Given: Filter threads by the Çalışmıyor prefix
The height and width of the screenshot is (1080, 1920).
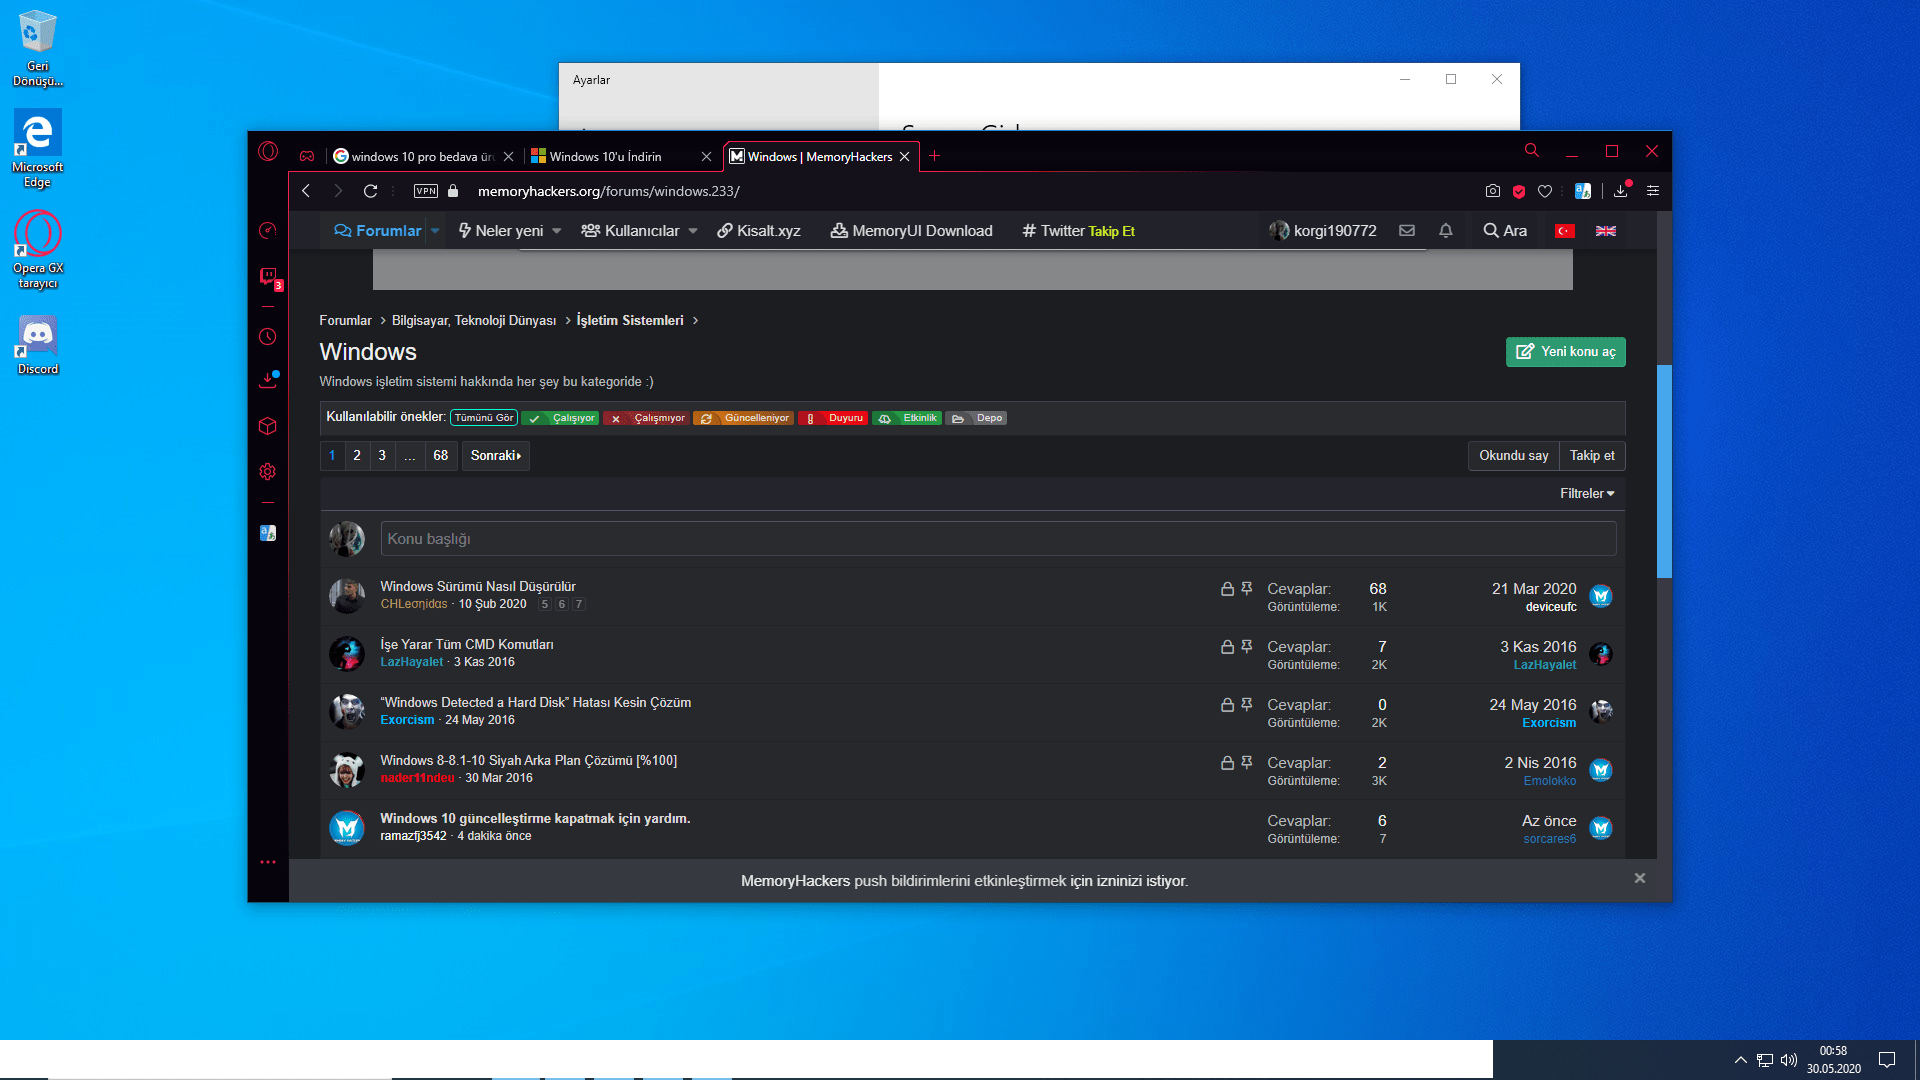Looking at the screenshot, I should [x=646, y=418].
